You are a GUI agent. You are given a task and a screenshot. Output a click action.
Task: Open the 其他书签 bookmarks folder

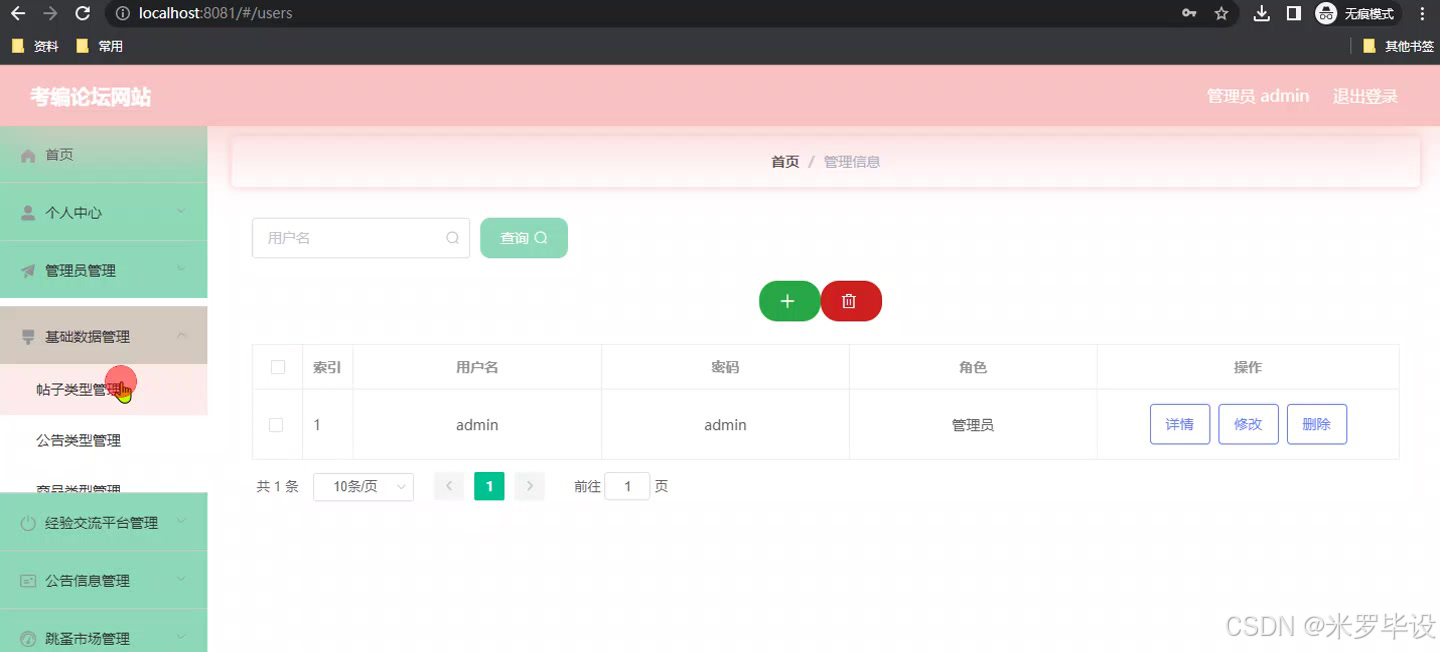[1398, 46]
